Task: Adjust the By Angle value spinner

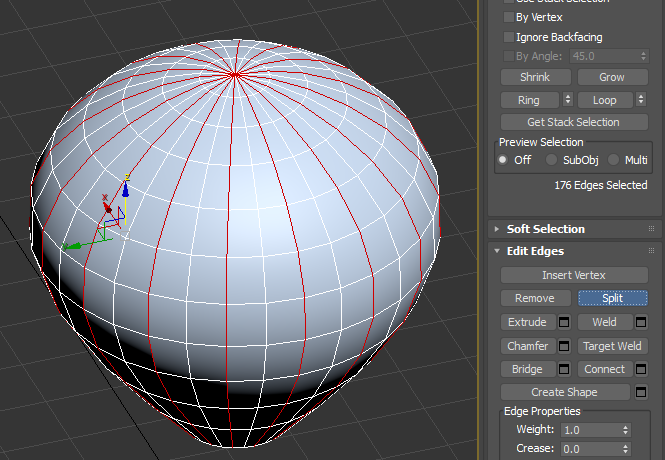Action: 643,56
